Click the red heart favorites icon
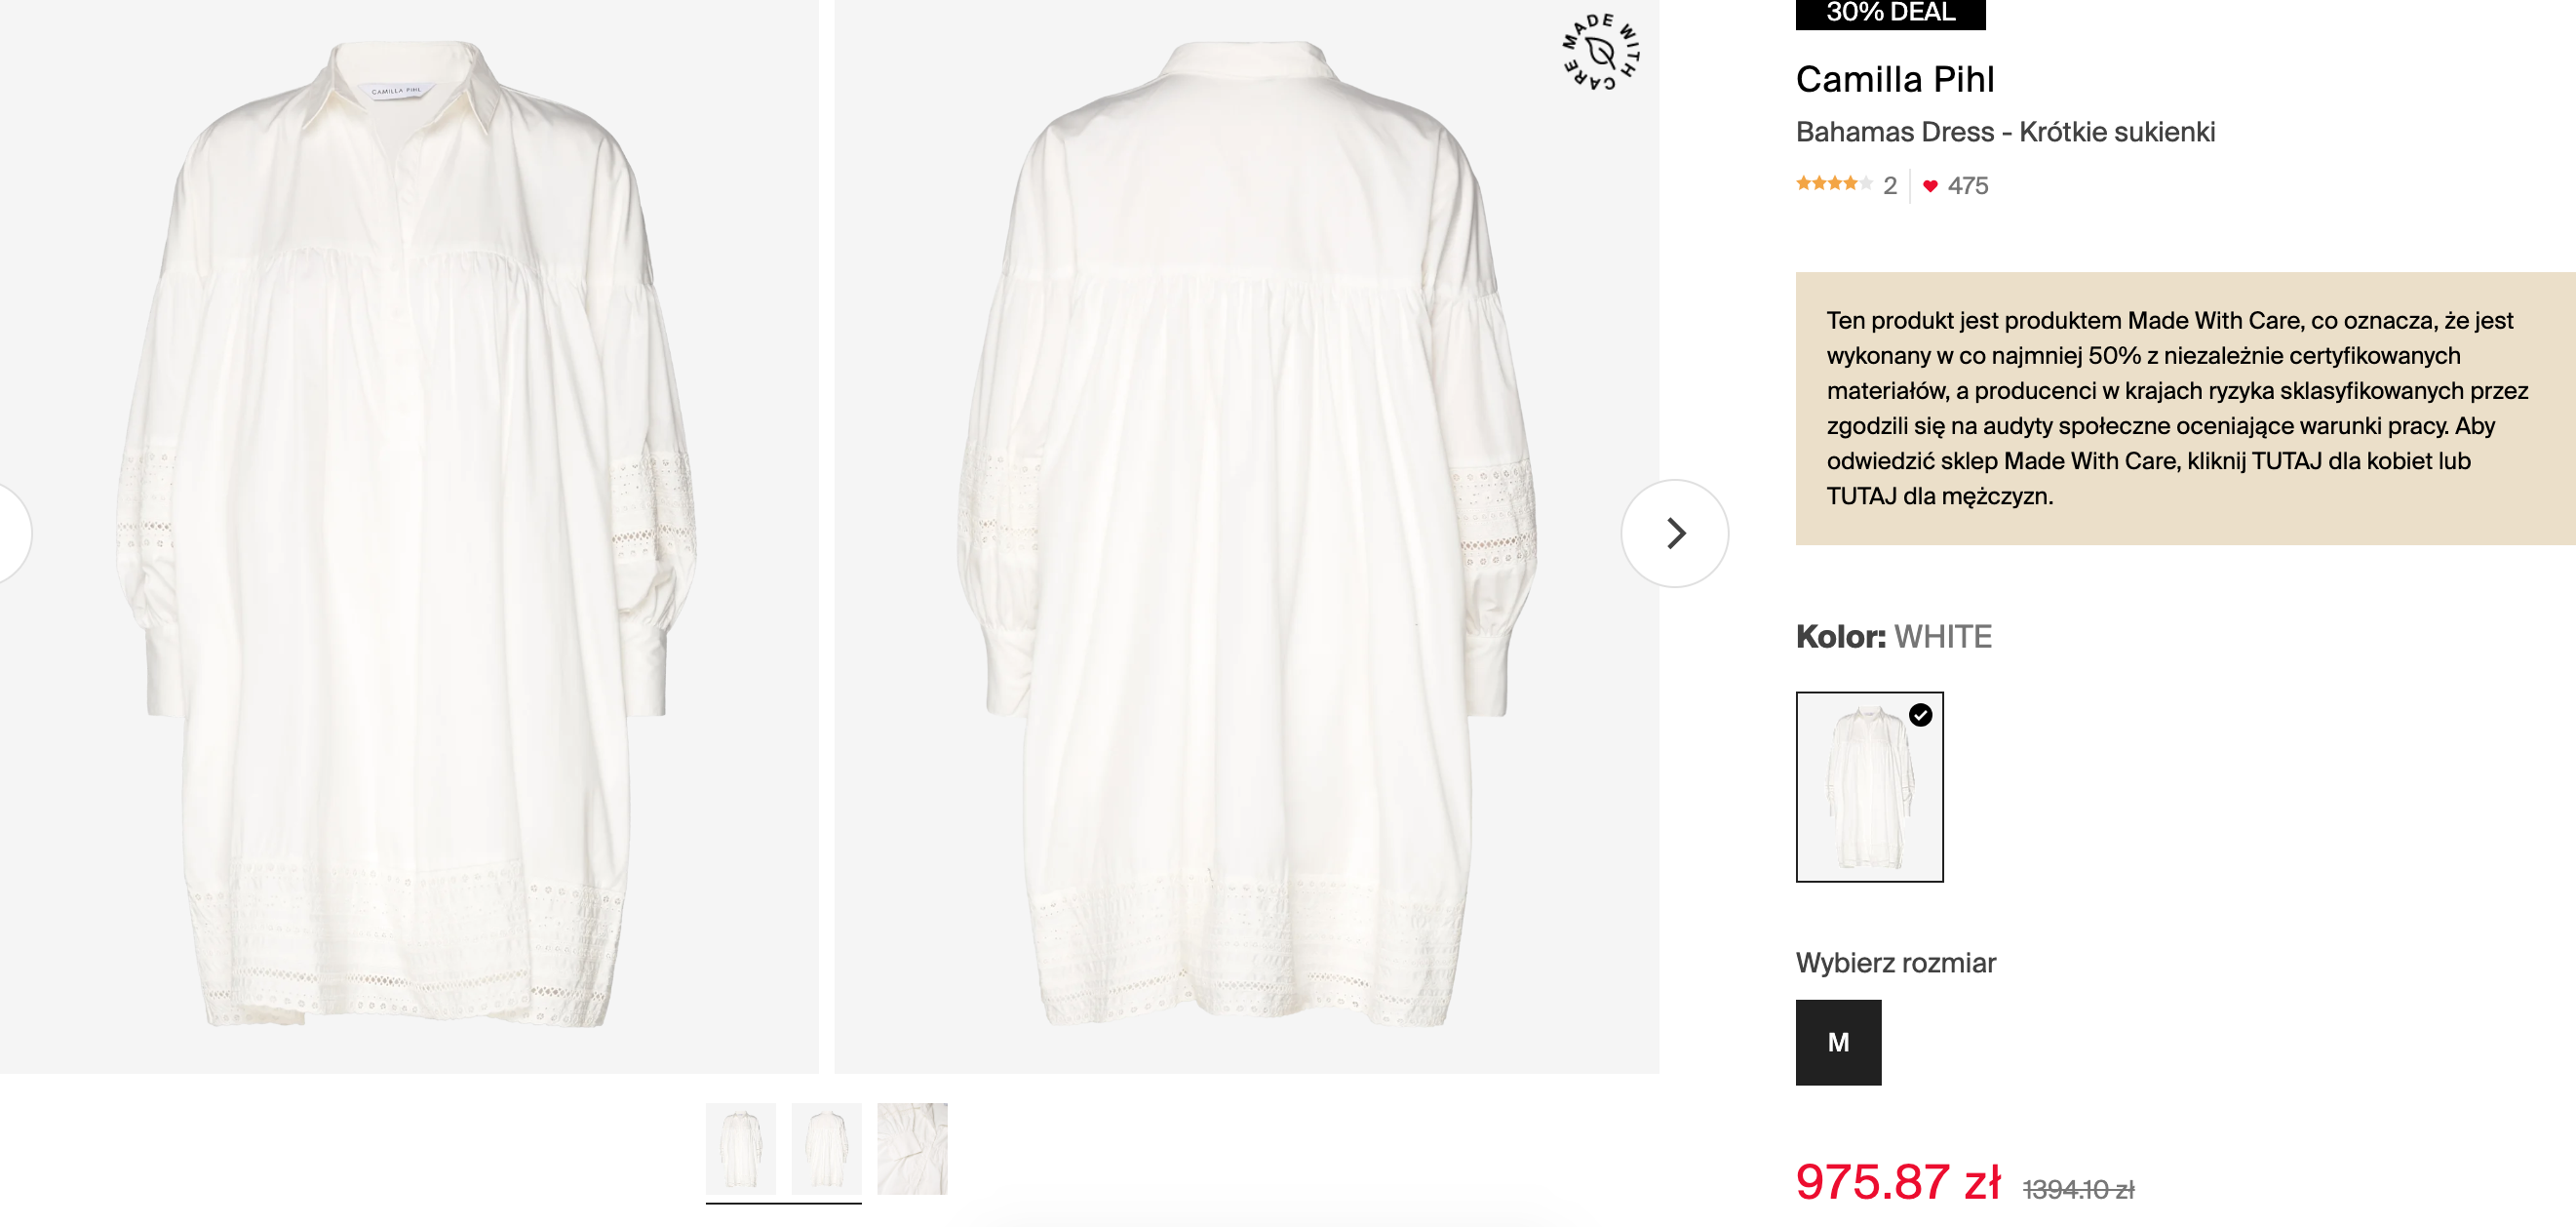 (1930, 186)
